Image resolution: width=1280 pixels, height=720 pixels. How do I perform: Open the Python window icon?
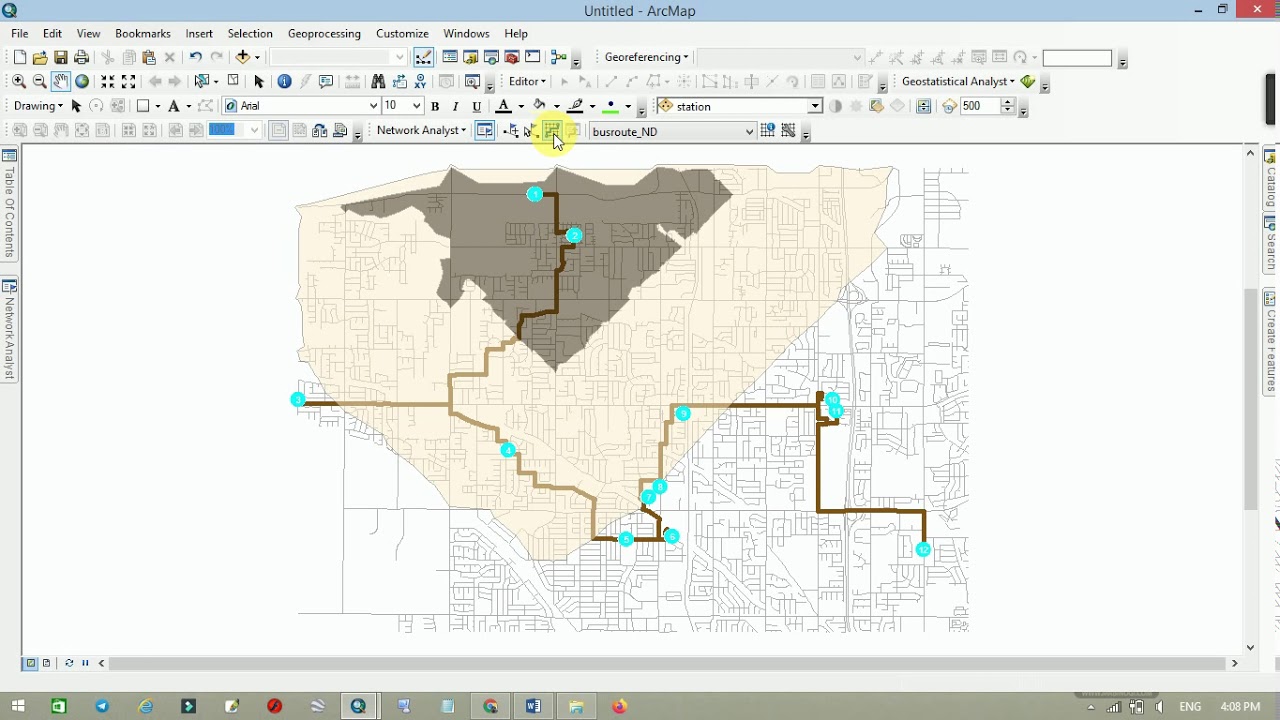tap(533, 57)
